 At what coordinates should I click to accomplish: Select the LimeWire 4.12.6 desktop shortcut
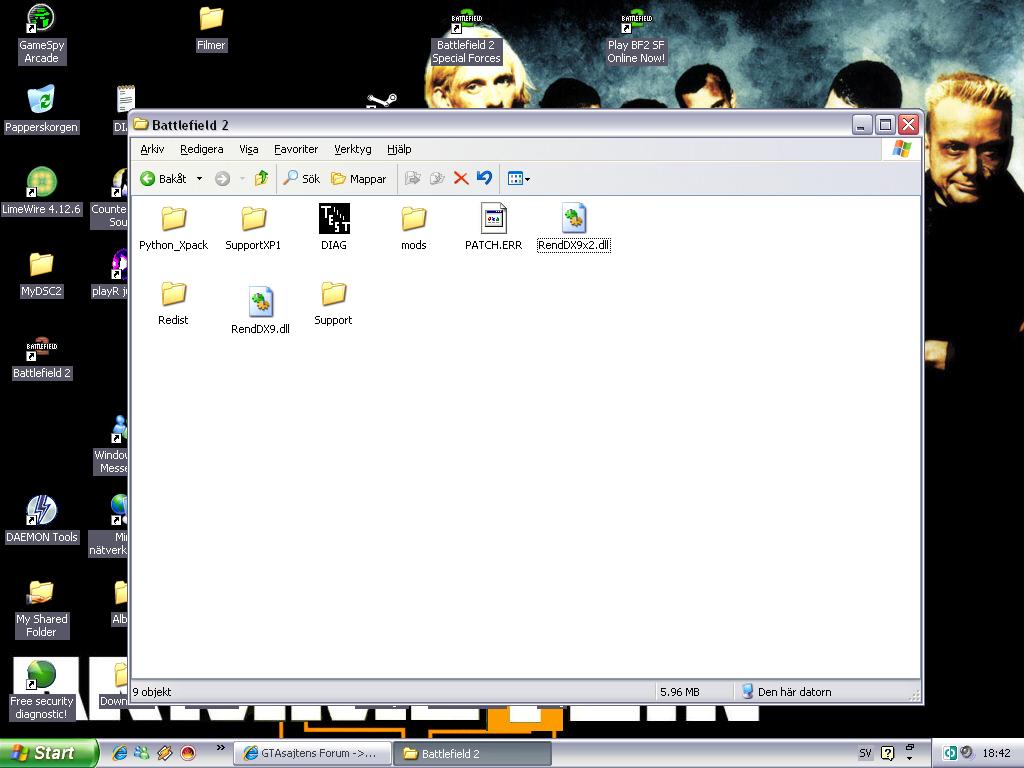click(41, 191)
